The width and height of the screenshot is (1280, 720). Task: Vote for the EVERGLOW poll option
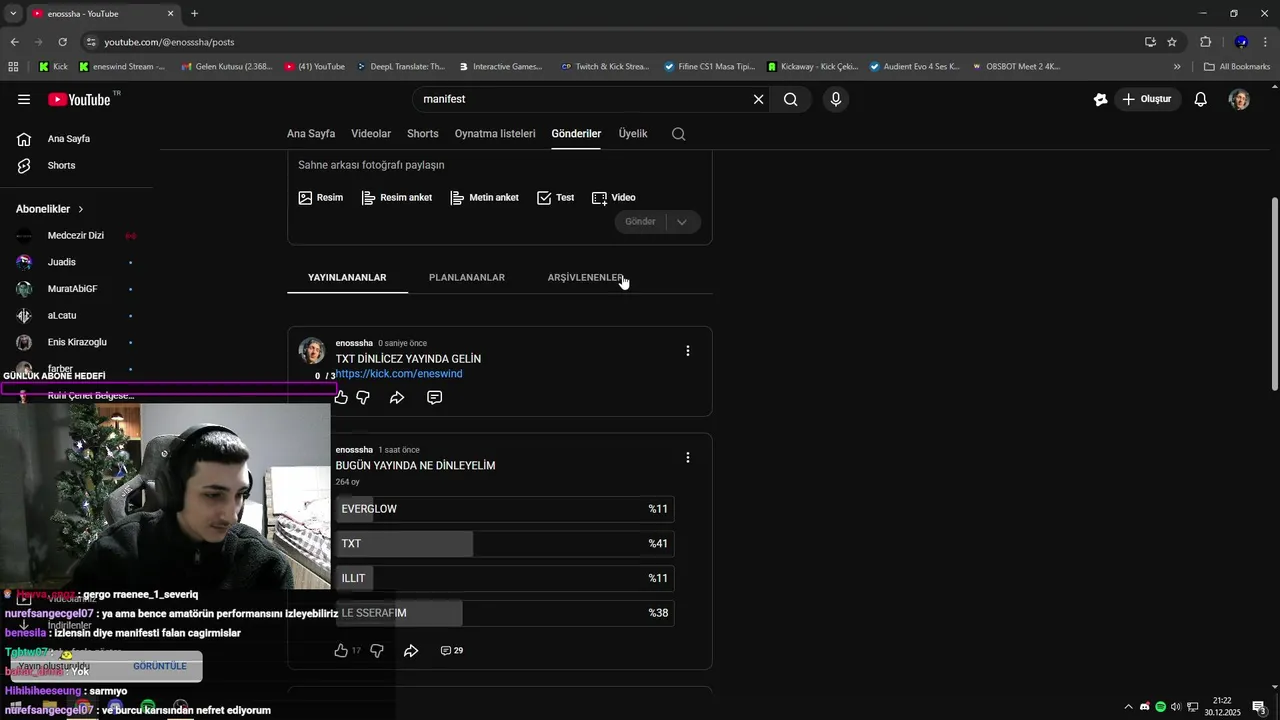(504, 509)
